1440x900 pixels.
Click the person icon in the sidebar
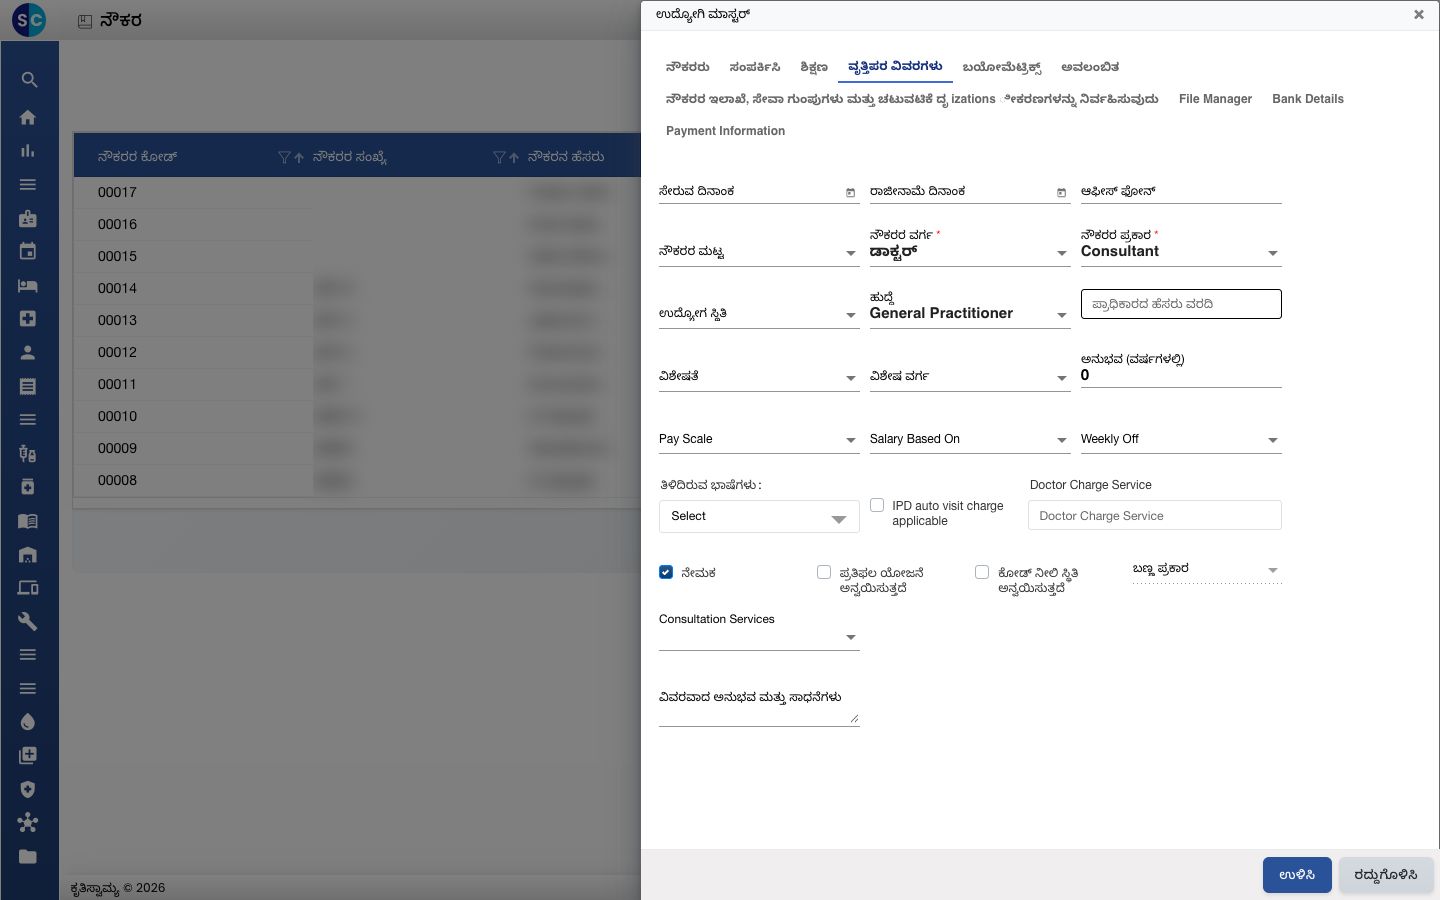pyautogui.click(x=28, y=352)
